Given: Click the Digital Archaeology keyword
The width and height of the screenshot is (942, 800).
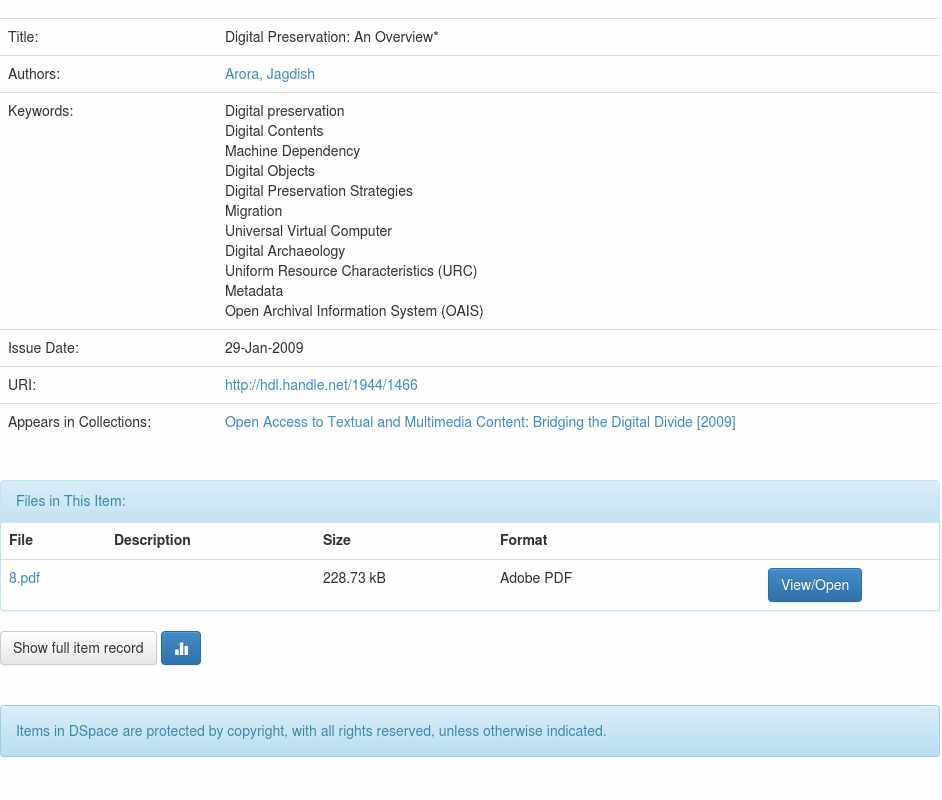Looking at the screenshot, I should click(285, 251).
